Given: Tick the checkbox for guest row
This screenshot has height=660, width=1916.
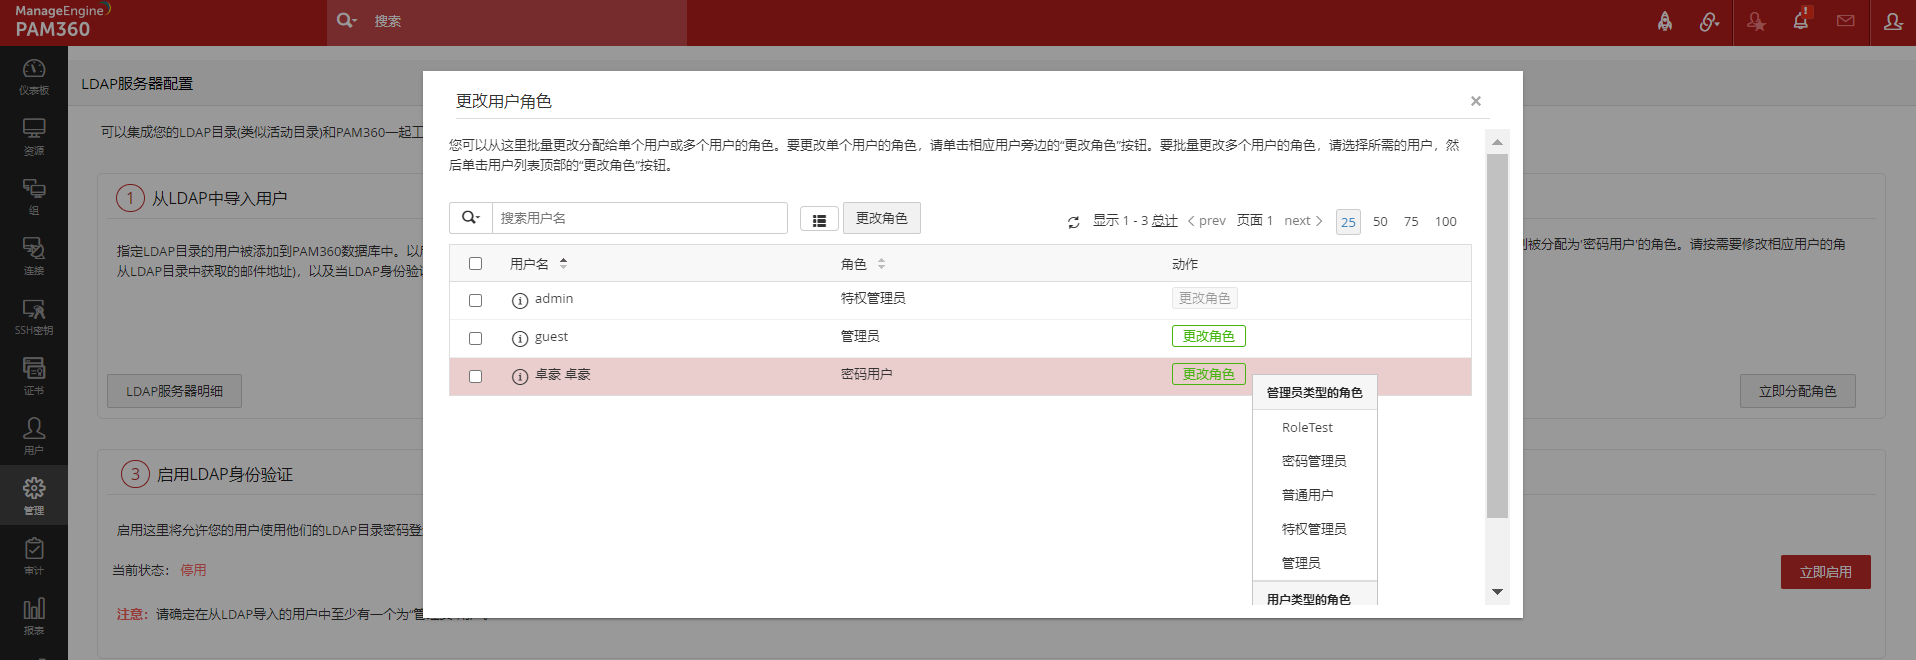Looking at the screenshot, I should point(475,338).
